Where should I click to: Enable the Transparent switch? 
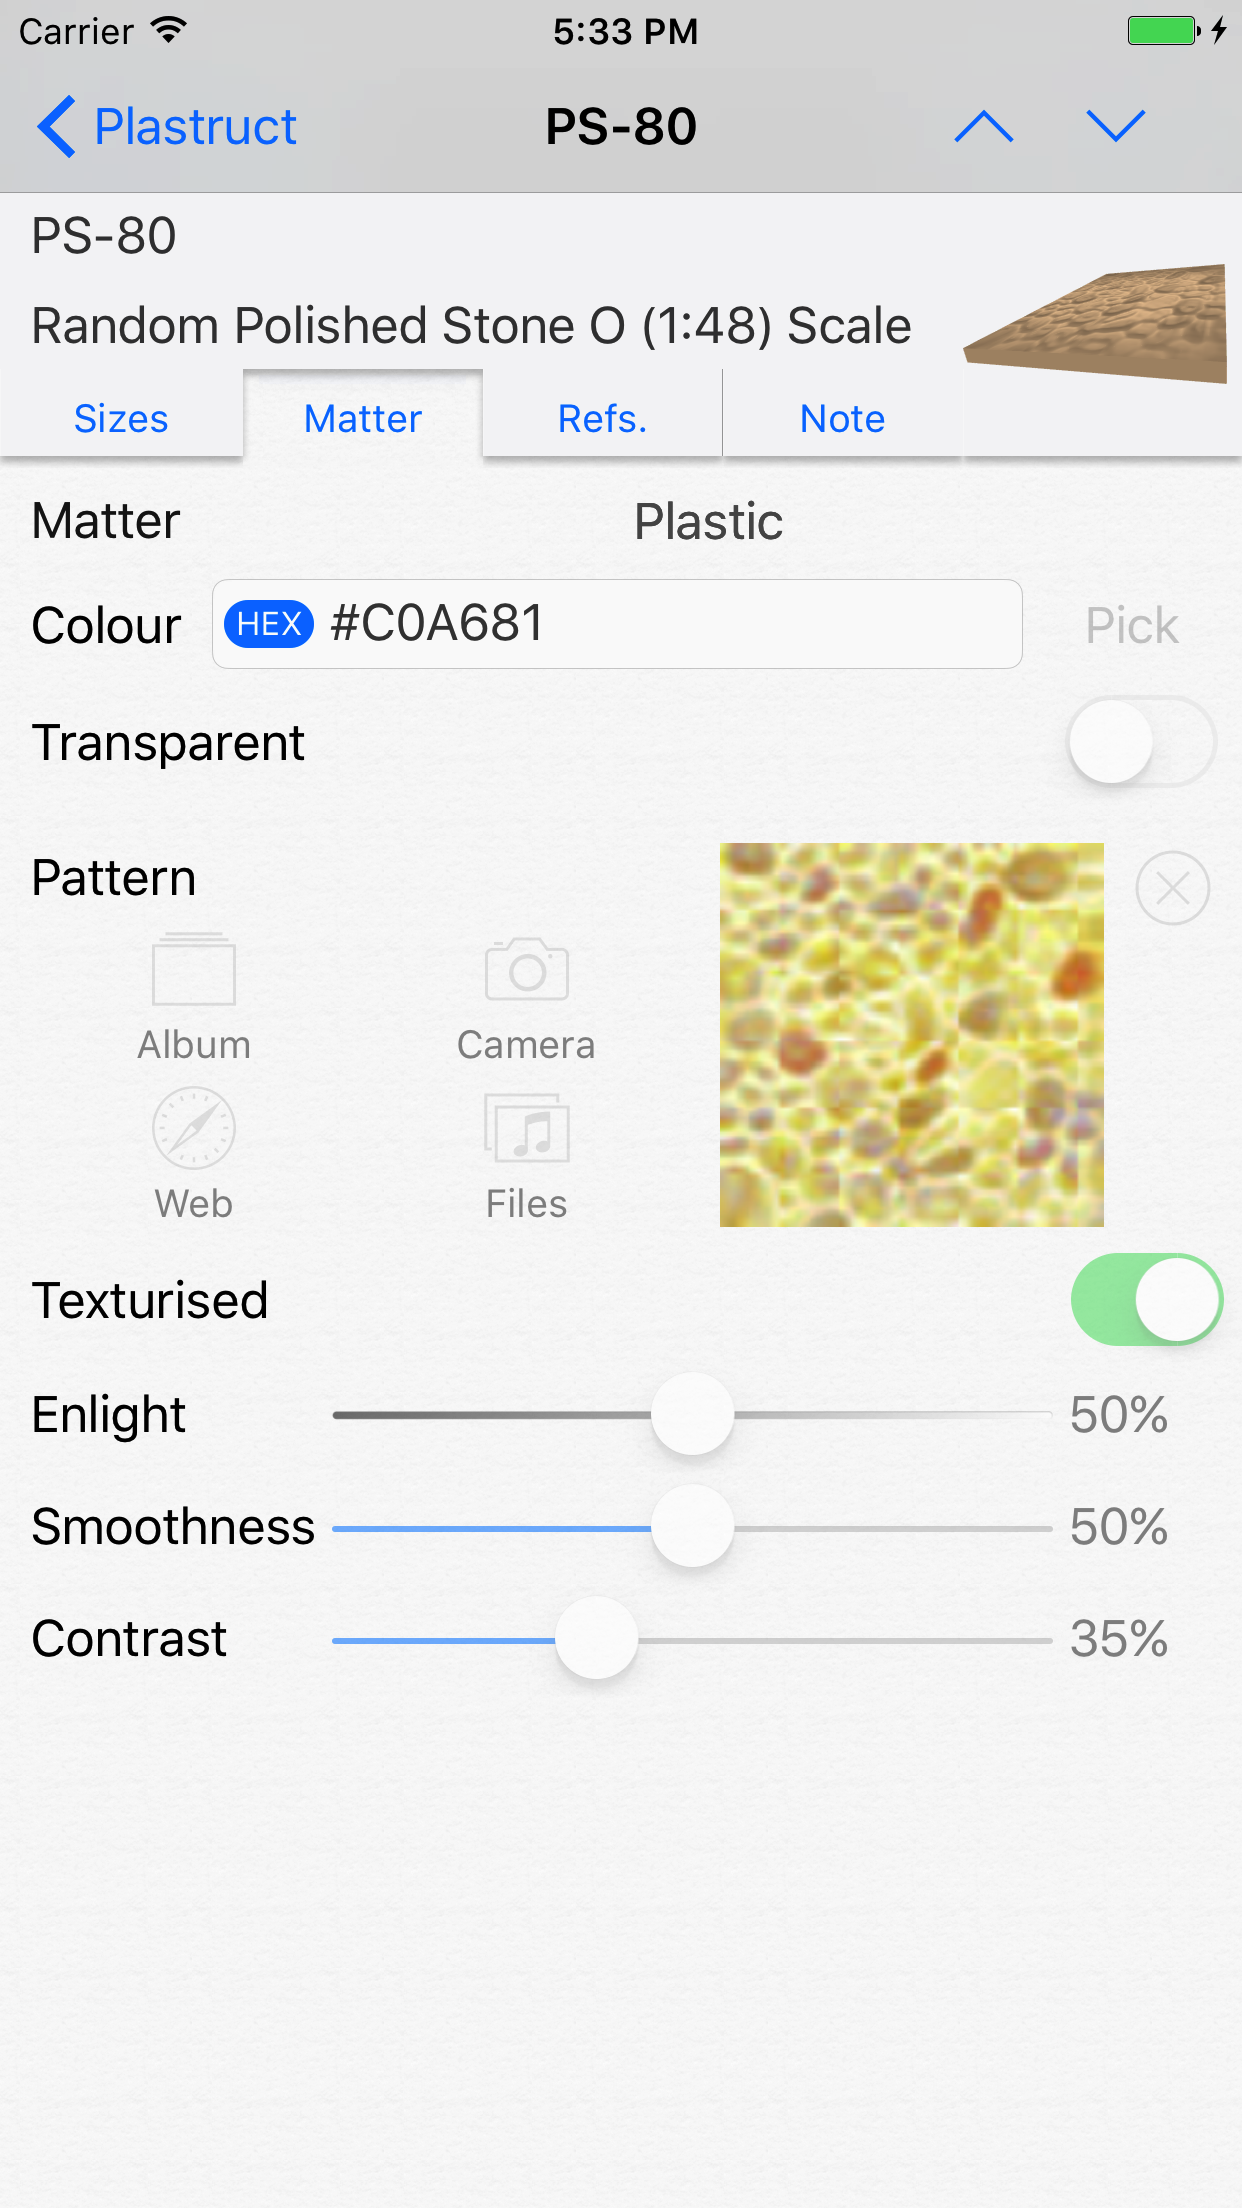[1141, 742]
